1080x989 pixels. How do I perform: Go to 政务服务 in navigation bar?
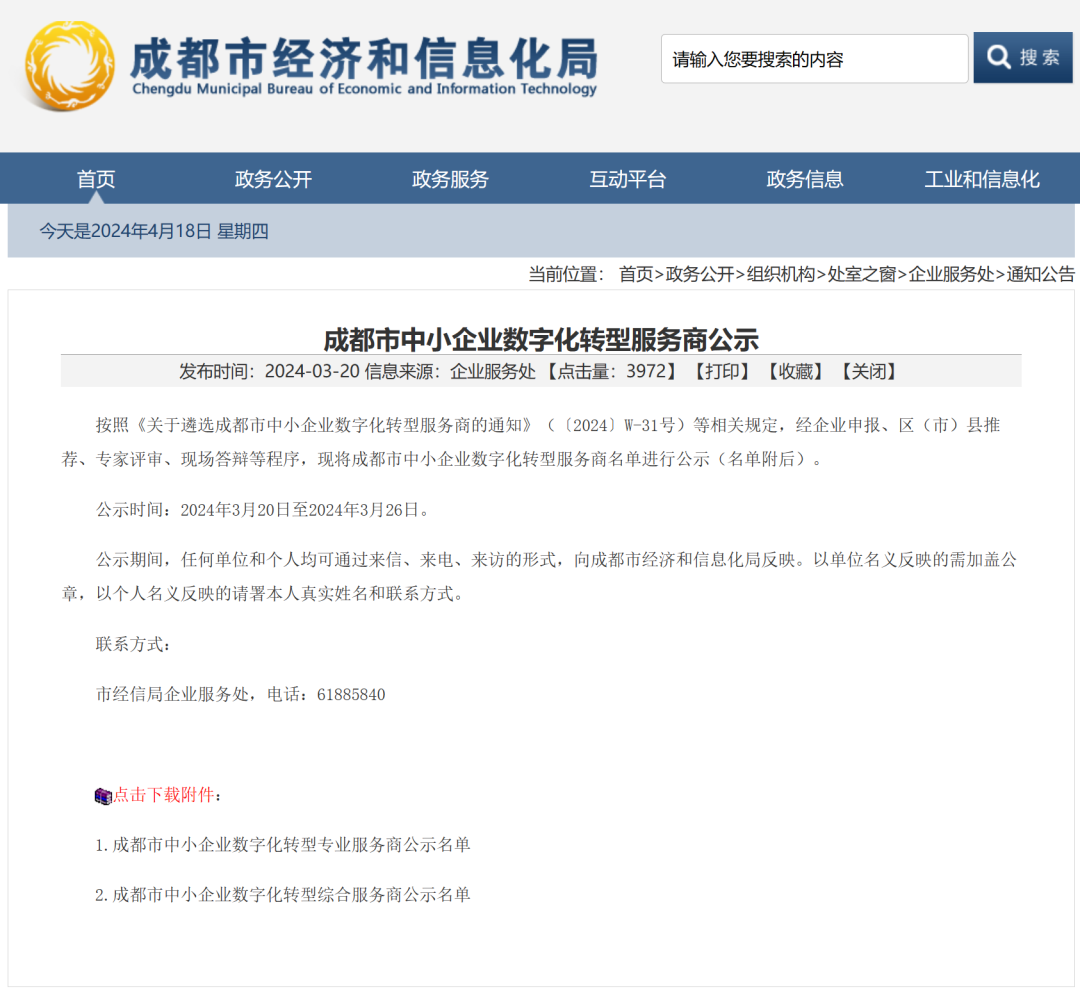click(x=450, y=179)
